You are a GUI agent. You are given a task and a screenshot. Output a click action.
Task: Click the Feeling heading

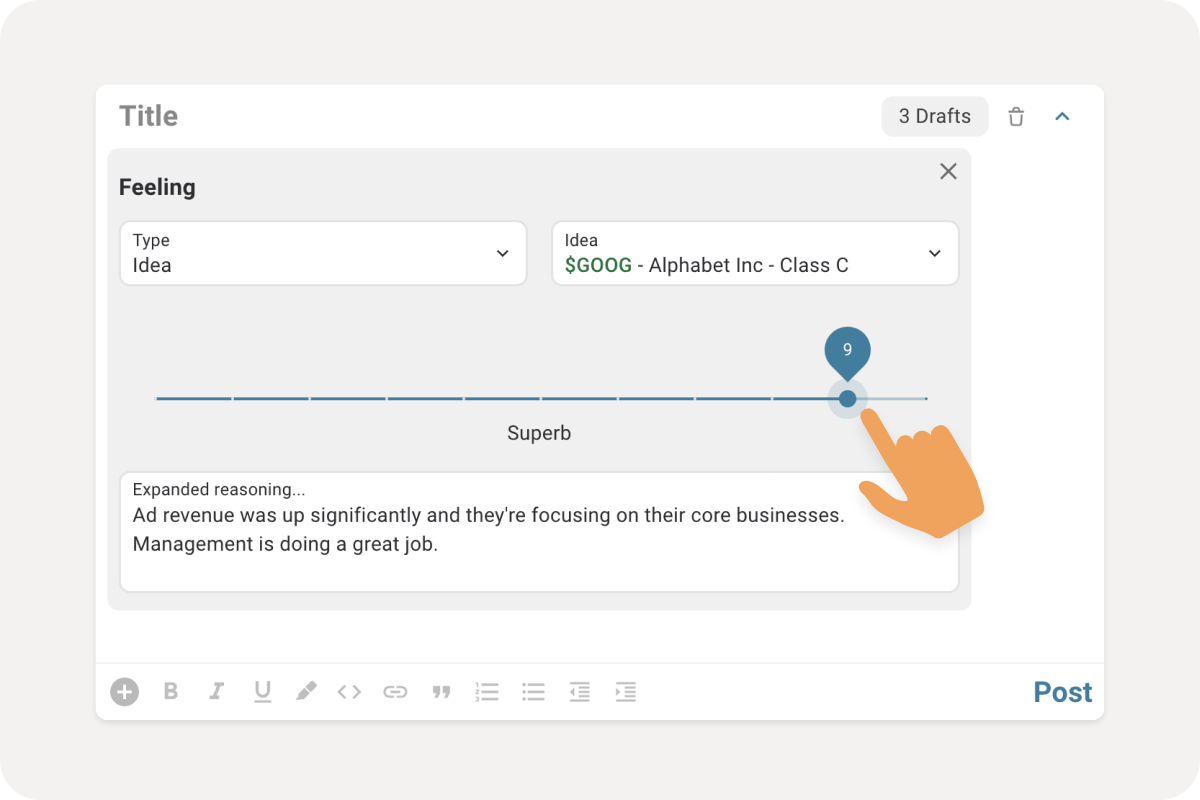(x=157, y=187)
